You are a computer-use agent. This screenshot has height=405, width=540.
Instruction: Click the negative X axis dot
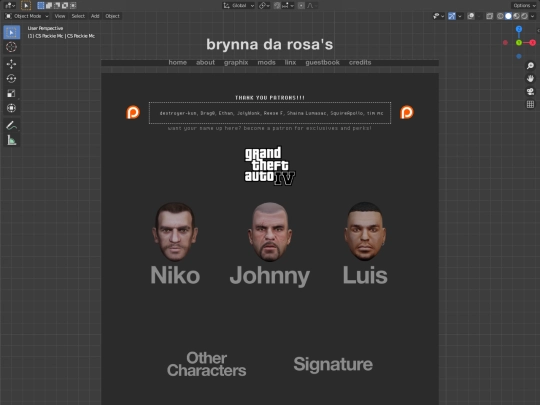pyautogui.click(x=505, y=42)
